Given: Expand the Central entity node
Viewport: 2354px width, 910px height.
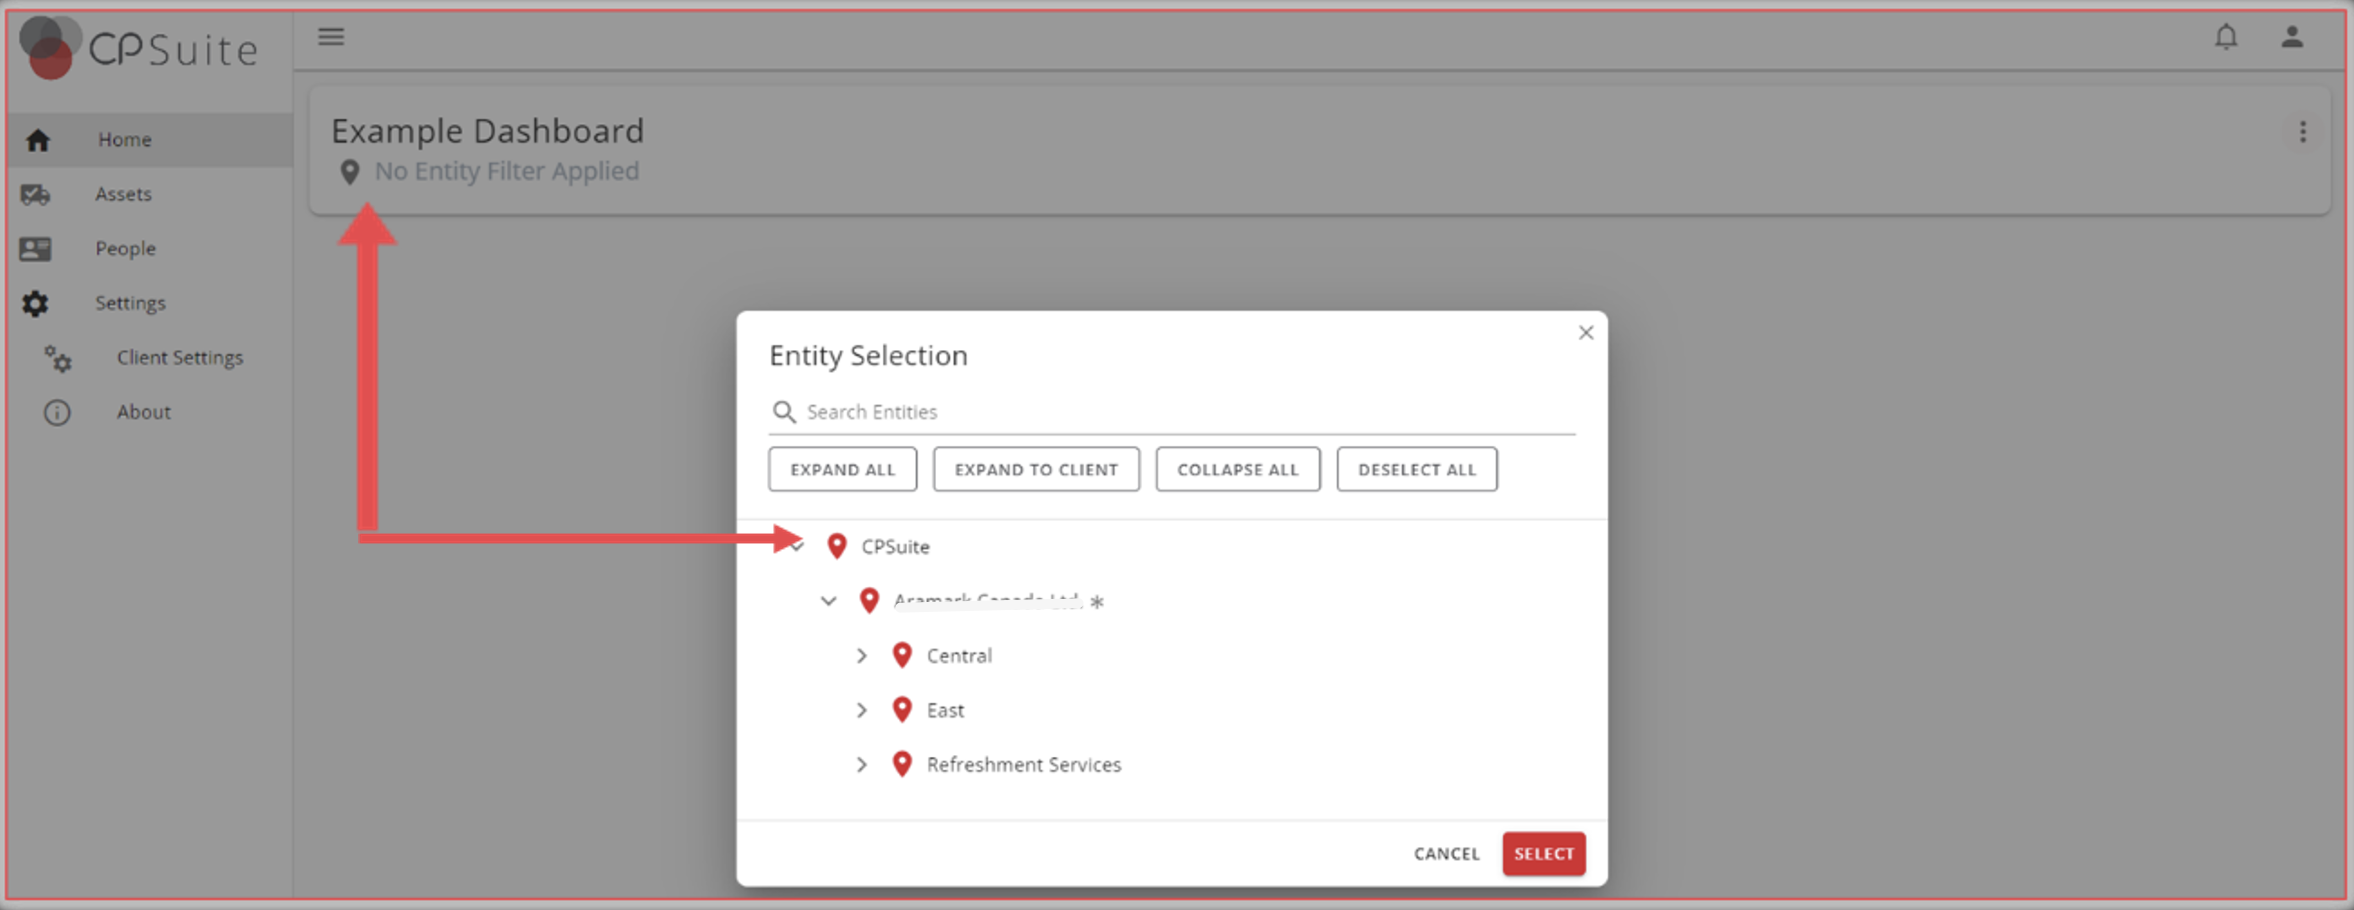Looking at the screenshot, I should tap(862, 655).
